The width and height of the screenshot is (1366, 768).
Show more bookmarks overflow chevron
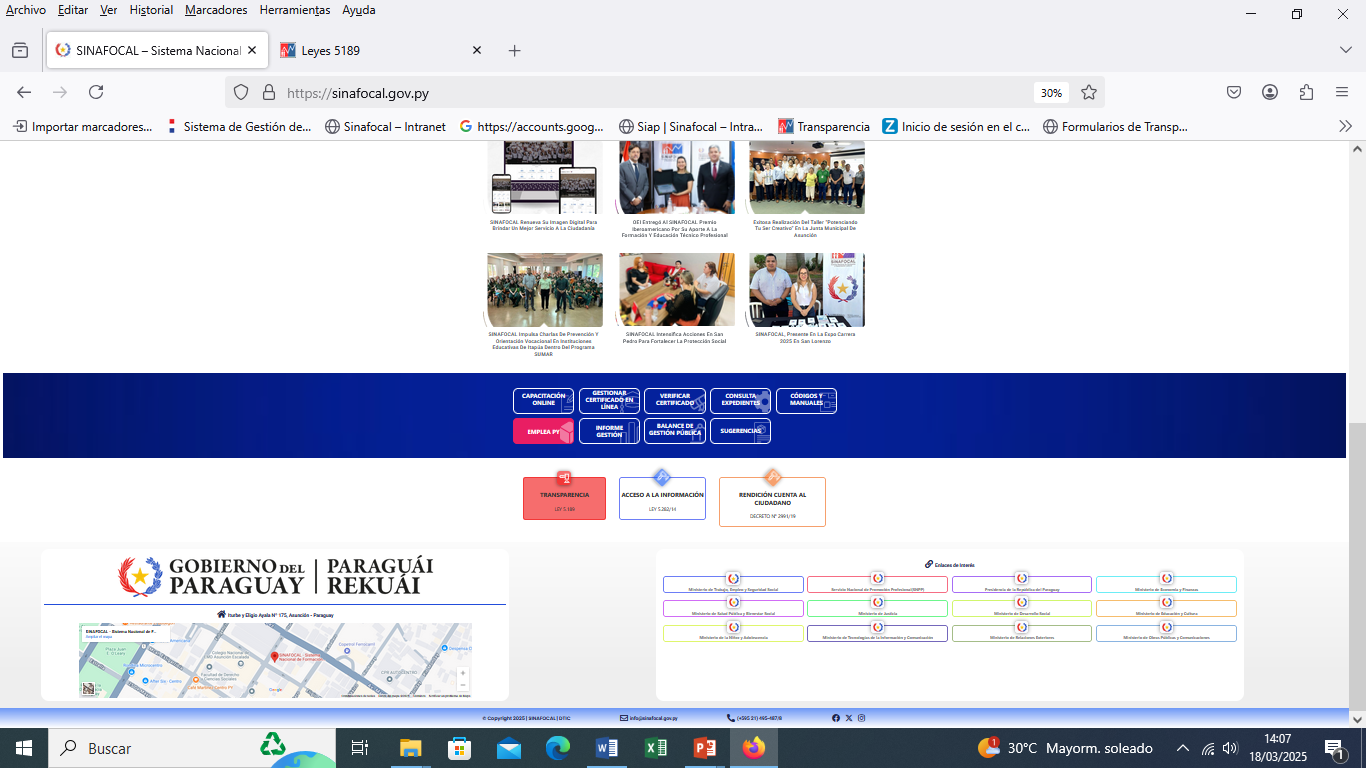coord(1345,126)
